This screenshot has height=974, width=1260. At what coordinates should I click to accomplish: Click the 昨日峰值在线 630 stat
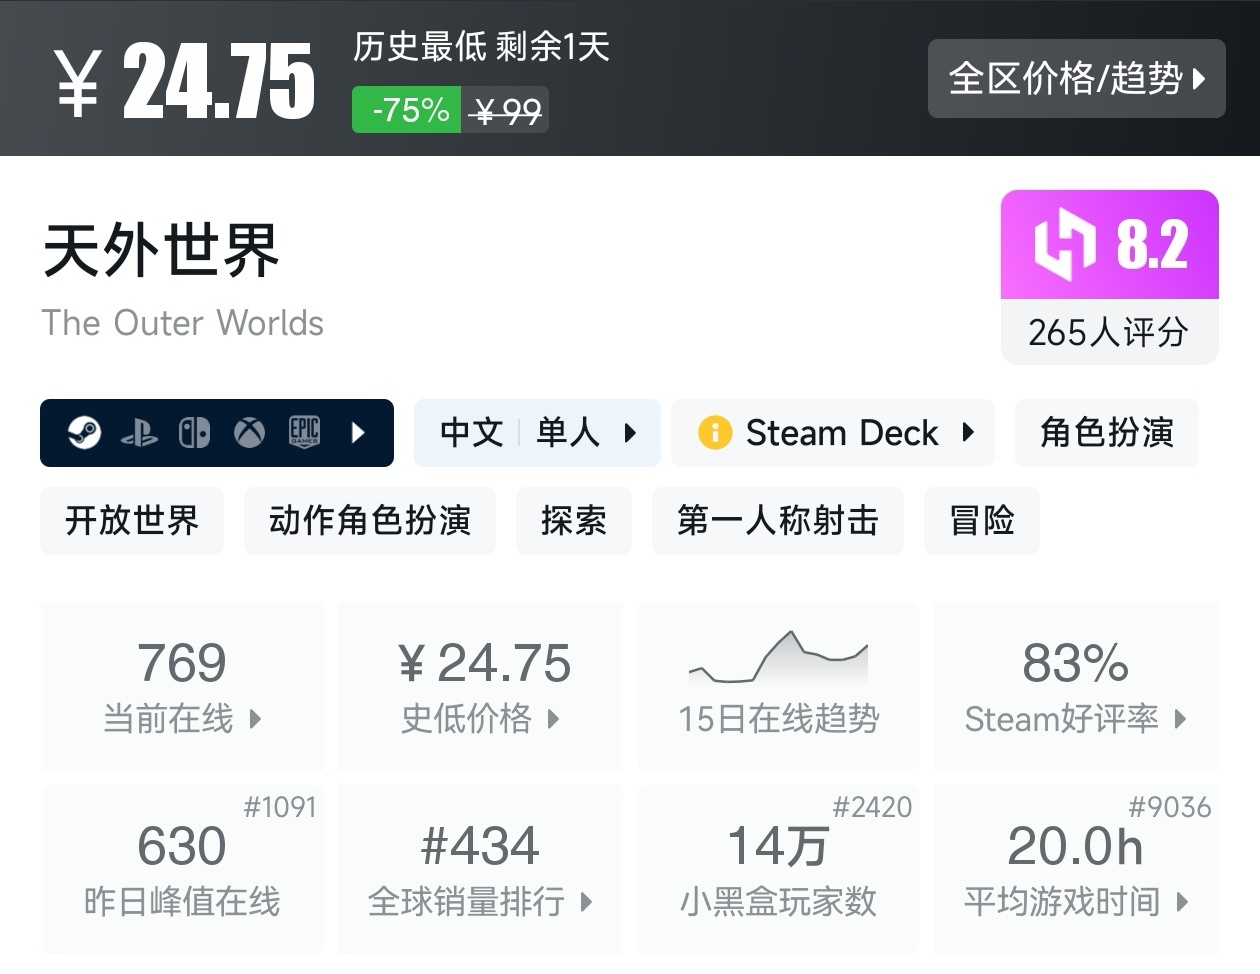point(182,870)
